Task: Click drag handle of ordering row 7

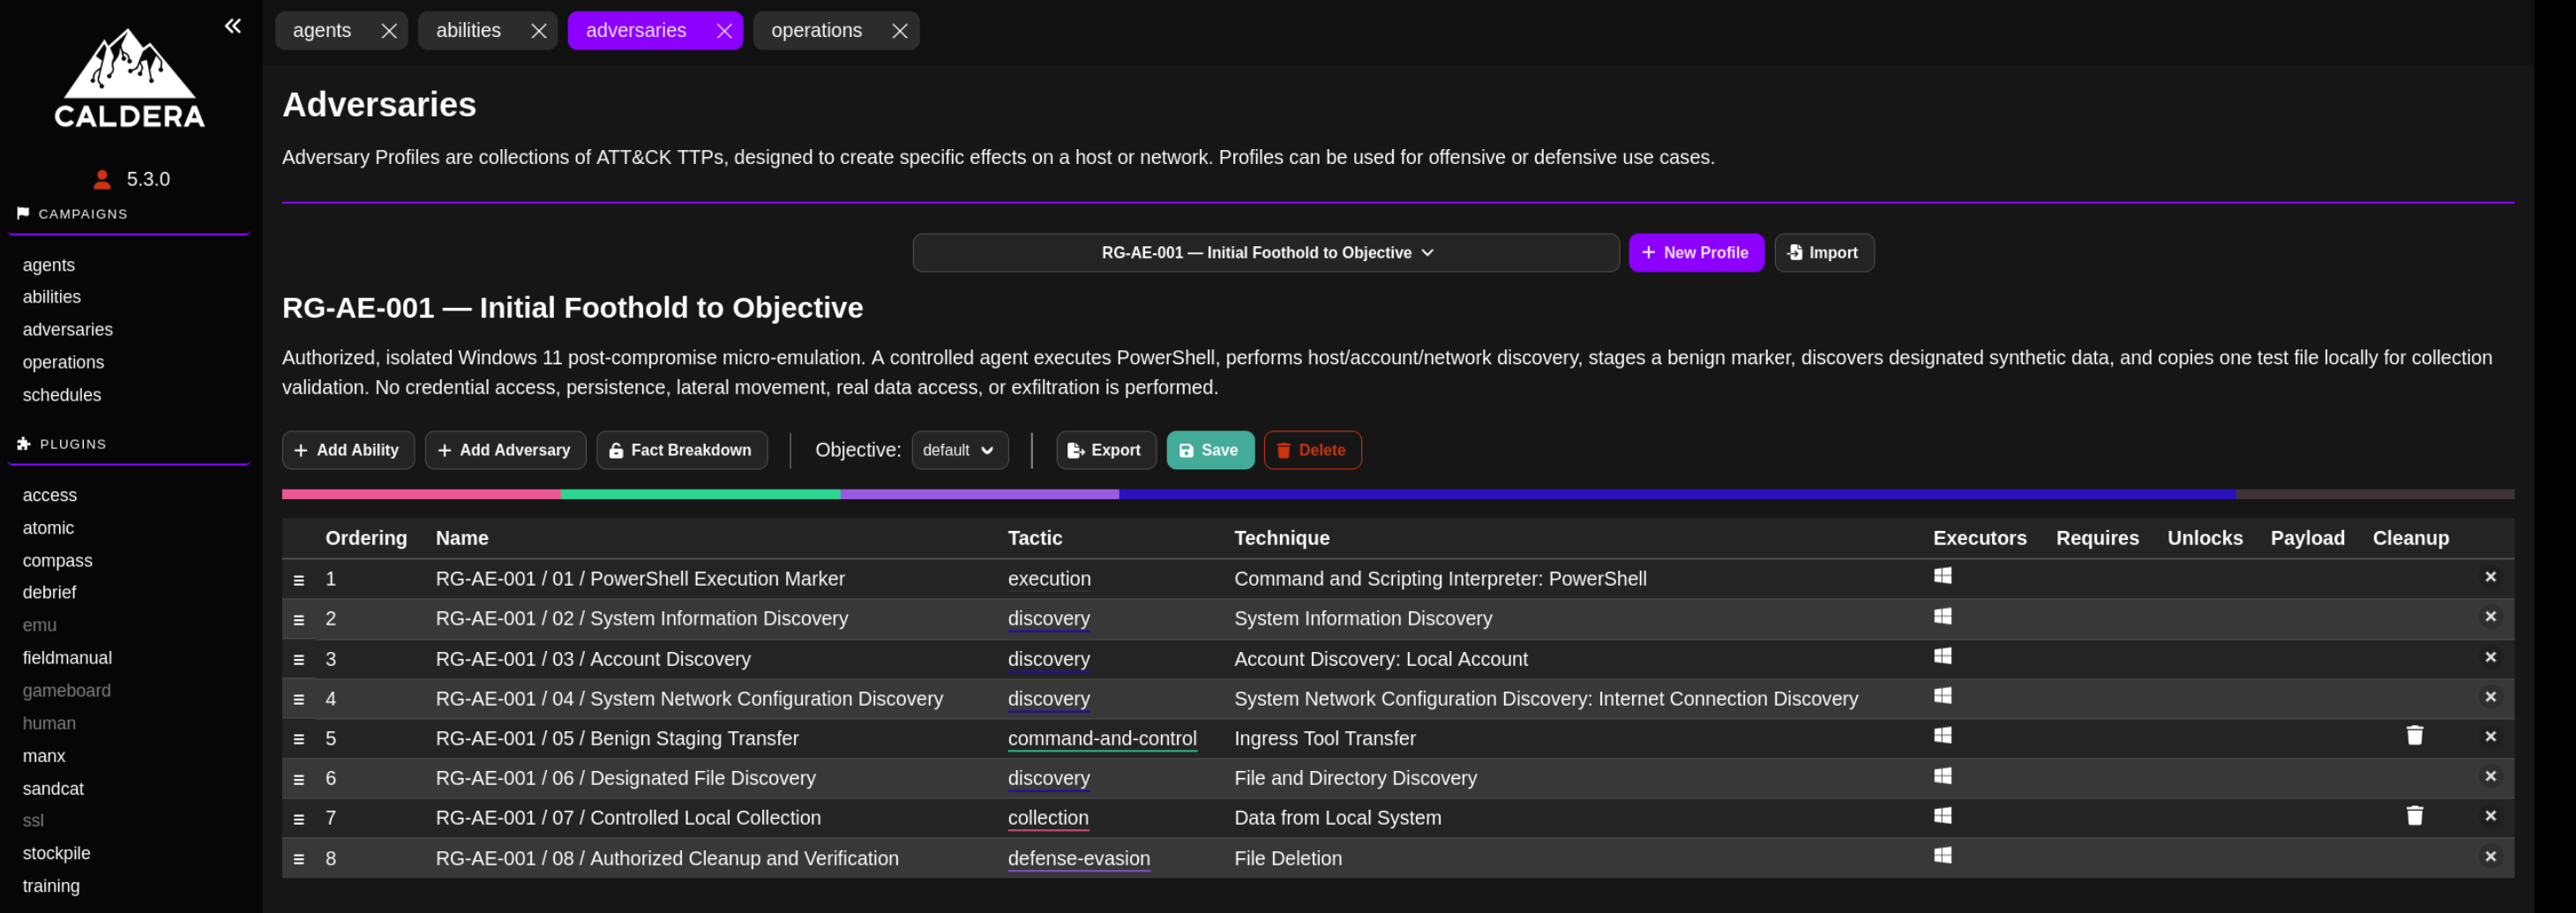Action: (x=298, y=820)
